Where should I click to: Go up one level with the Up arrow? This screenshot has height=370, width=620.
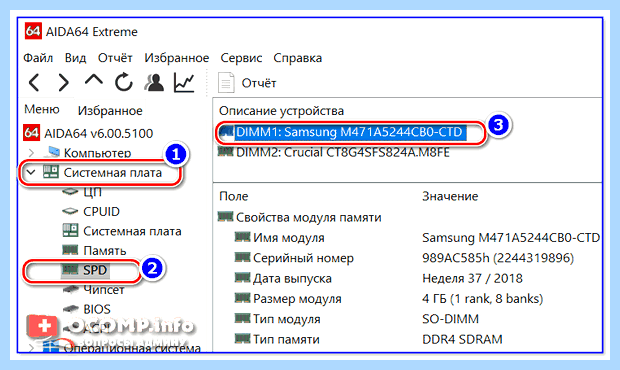94,80
